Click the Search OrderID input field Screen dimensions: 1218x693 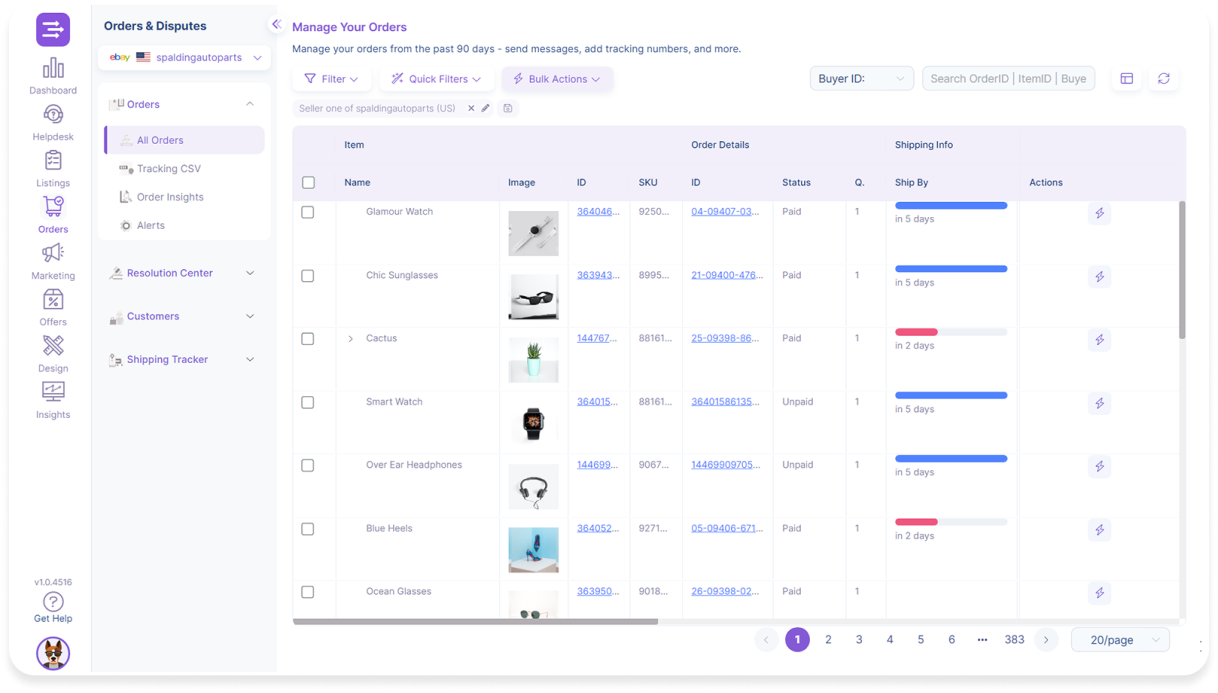click(1007, 79)
